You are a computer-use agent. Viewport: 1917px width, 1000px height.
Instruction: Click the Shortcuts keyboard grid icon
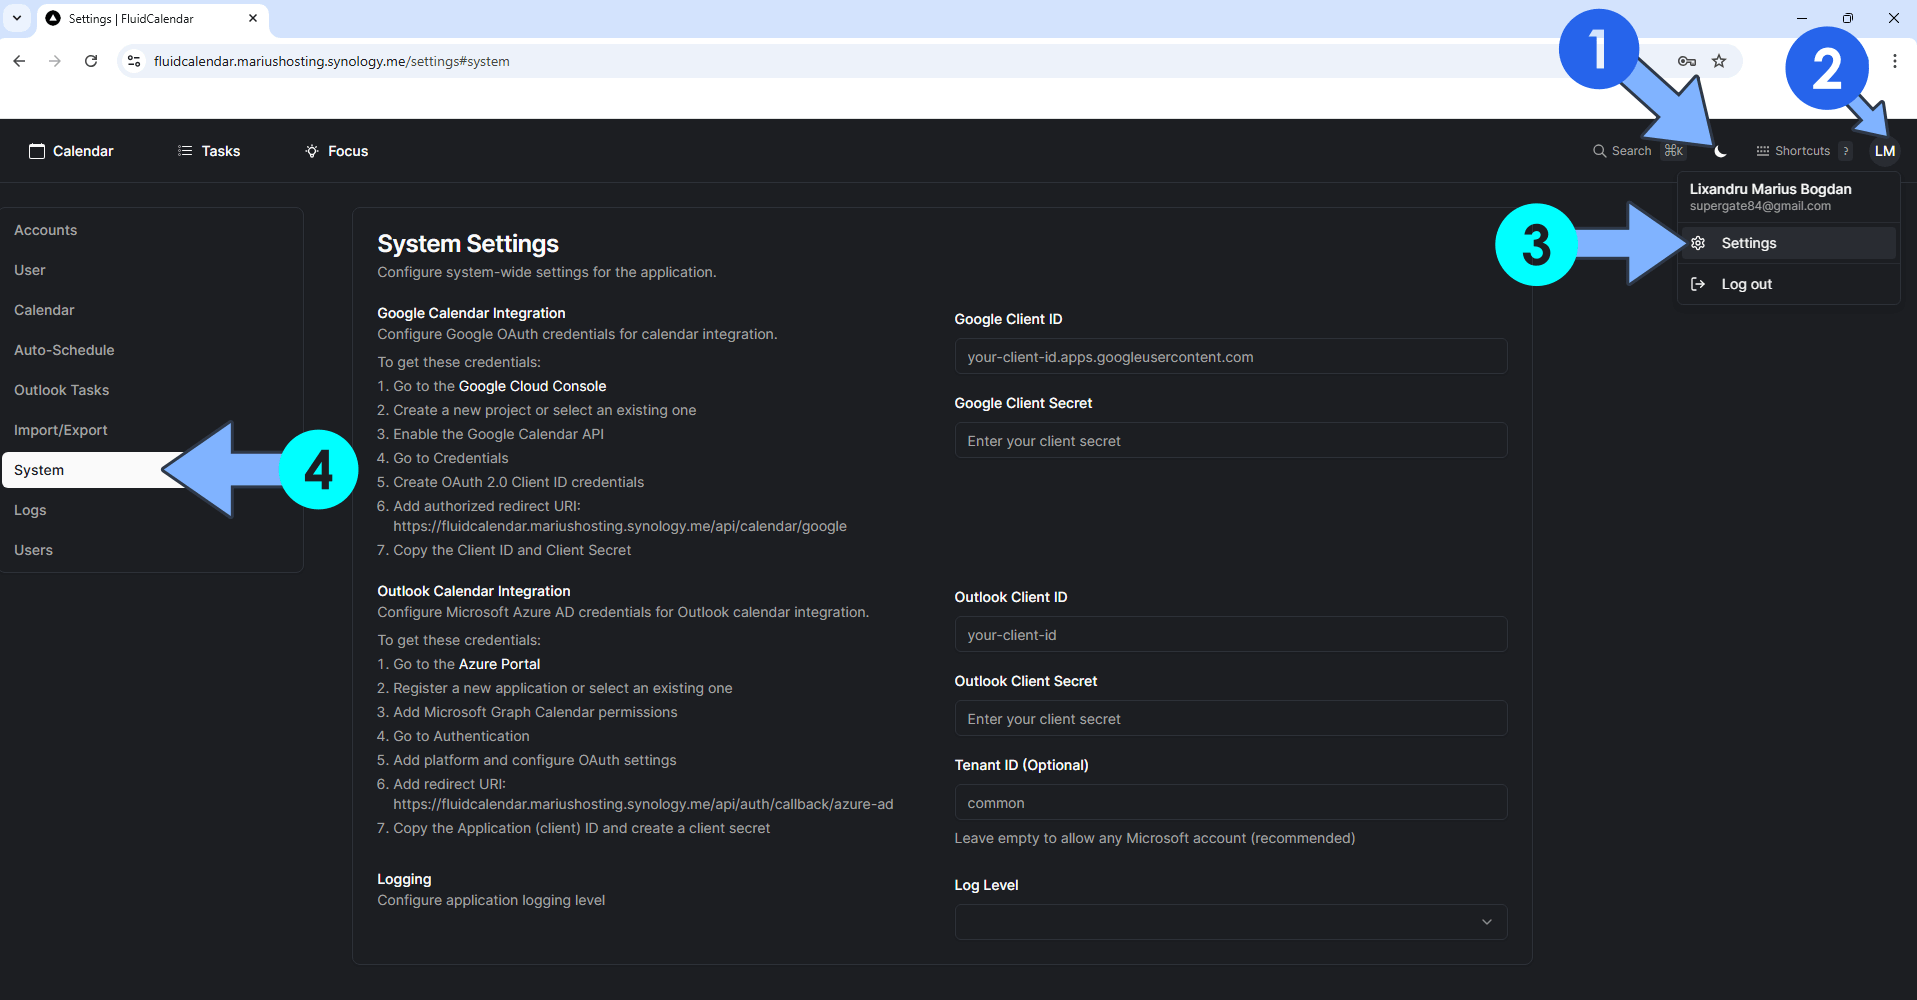tap(1763, 151)
